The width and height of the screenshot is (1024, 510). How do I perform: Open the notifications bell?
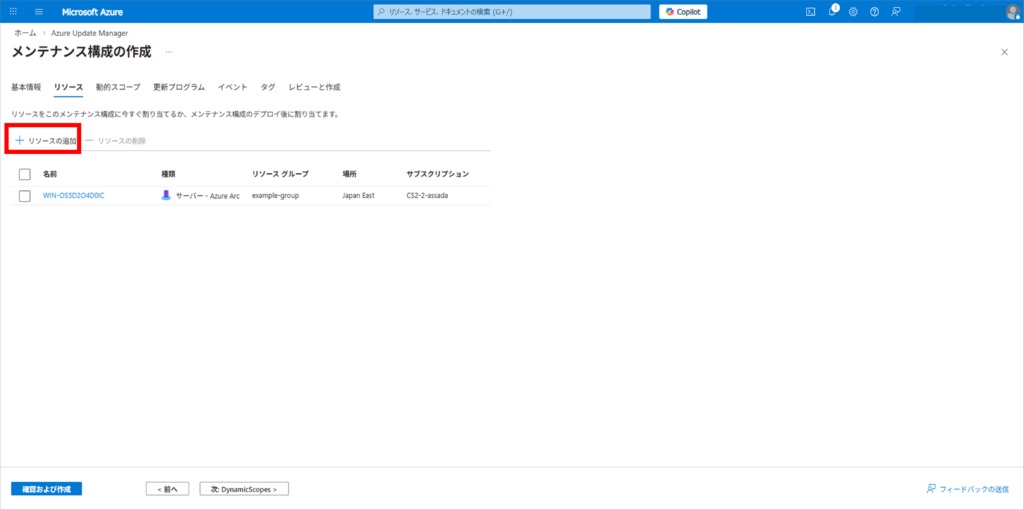pos(832,12)
